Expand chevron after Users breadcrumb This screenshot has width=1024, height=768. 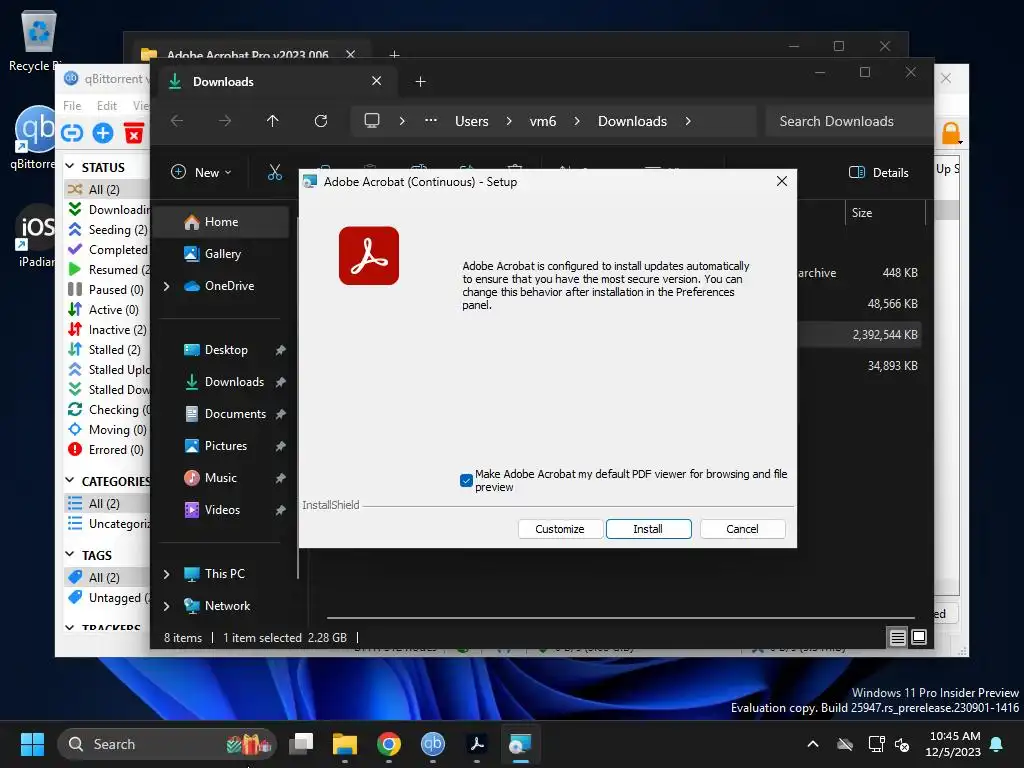click(x=509, y=121)
